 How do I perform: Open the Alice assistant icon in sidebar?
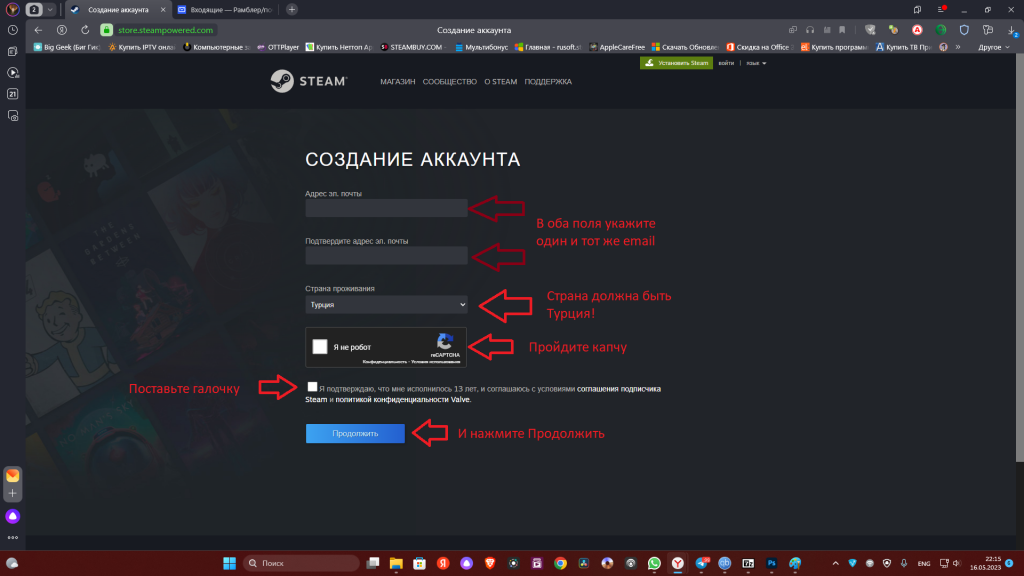point(13,516)
